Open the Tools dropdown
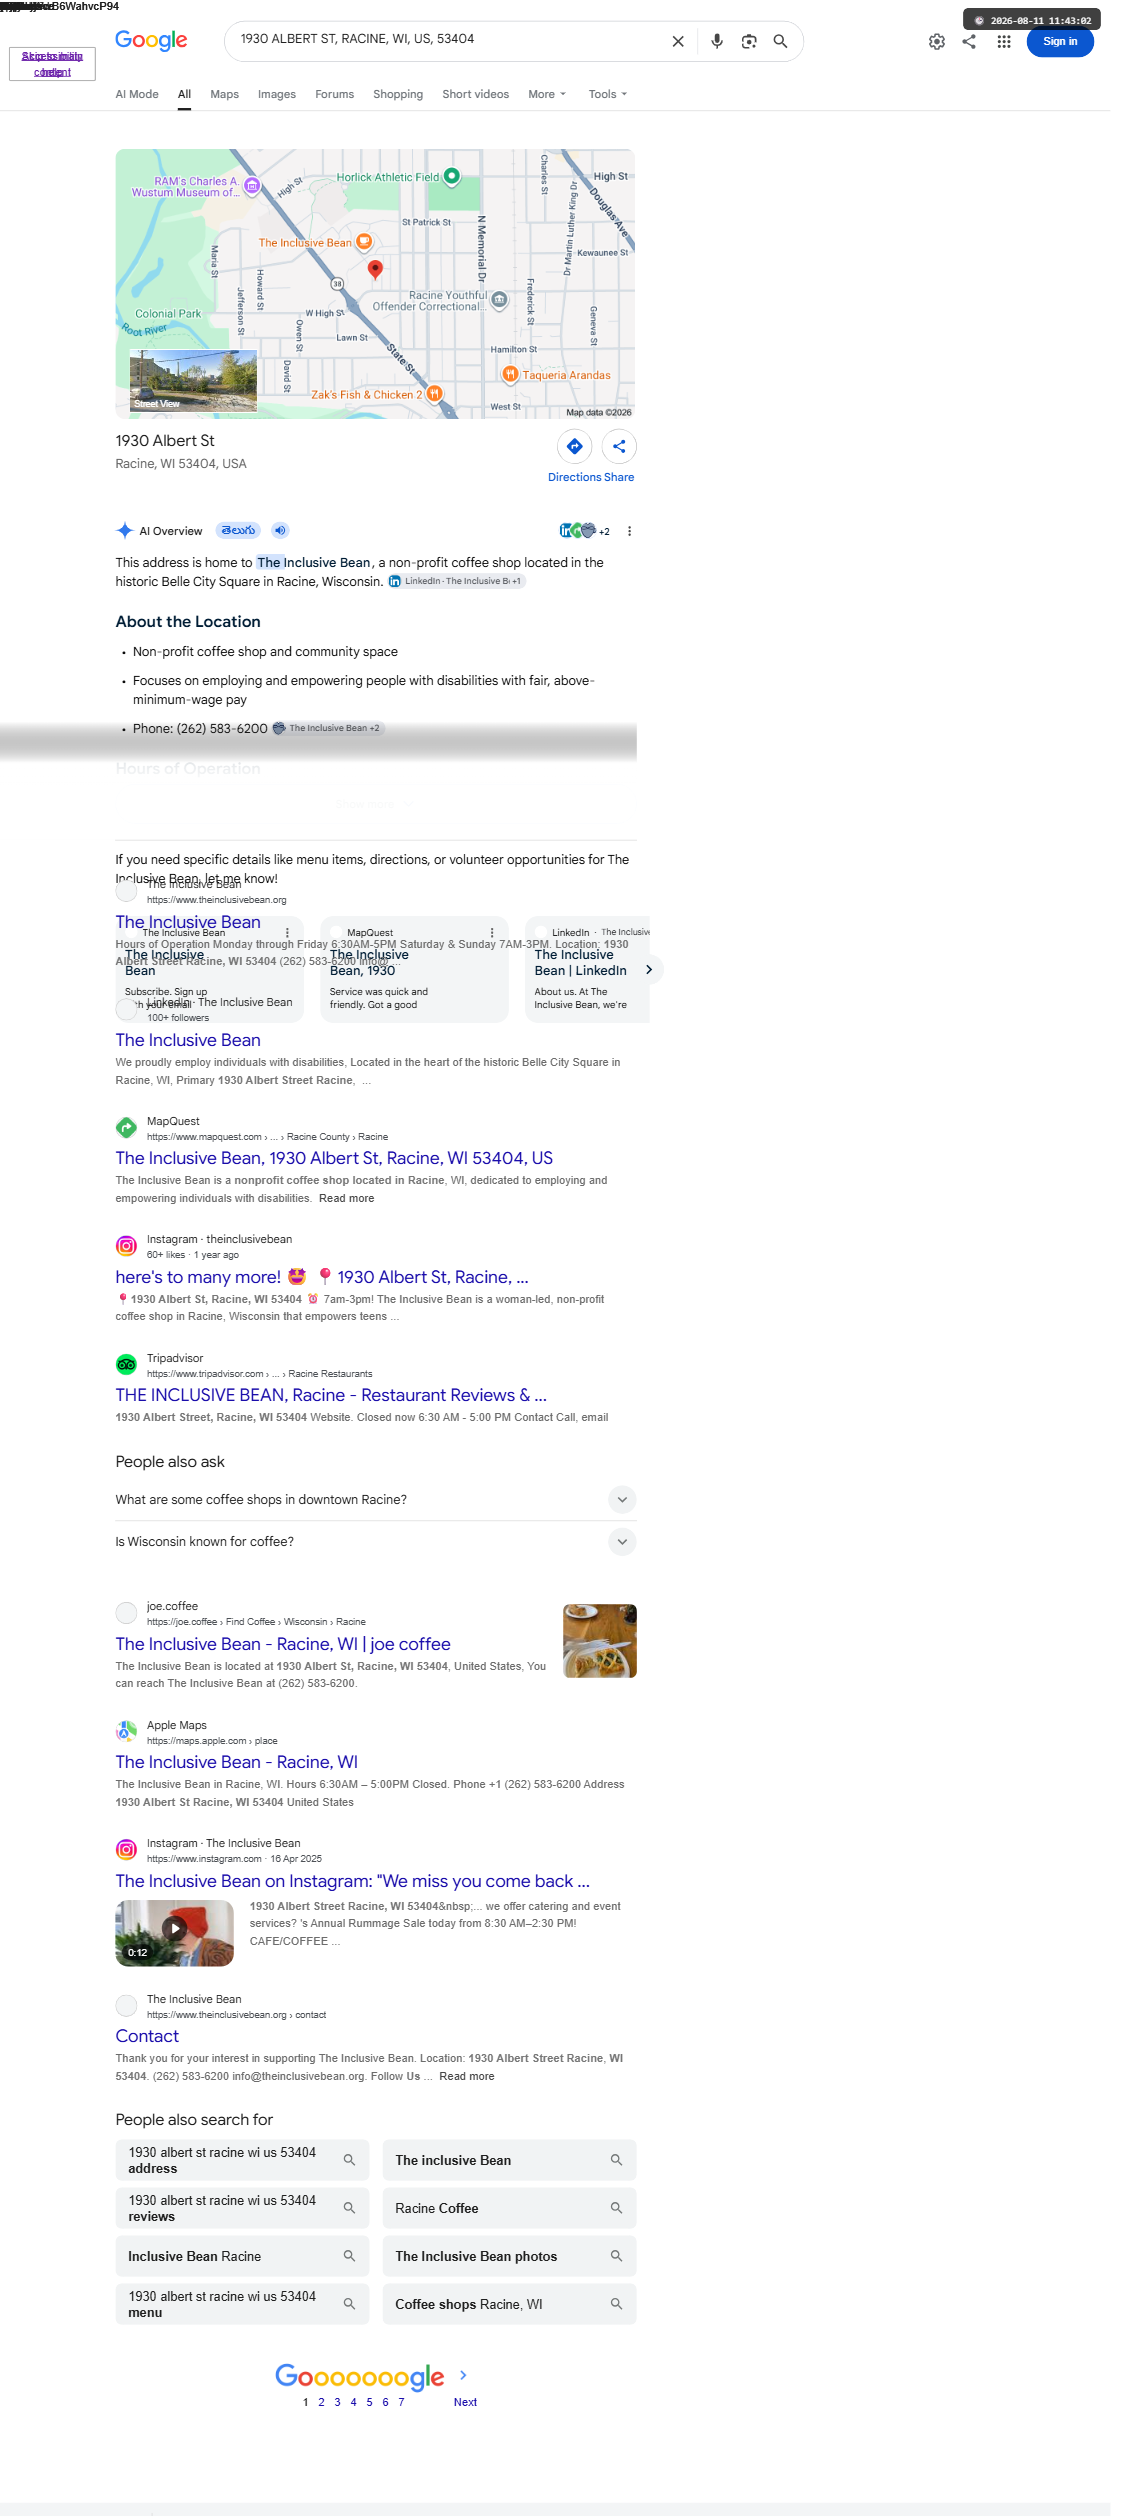1124x2516 pixels. [608, 94]
